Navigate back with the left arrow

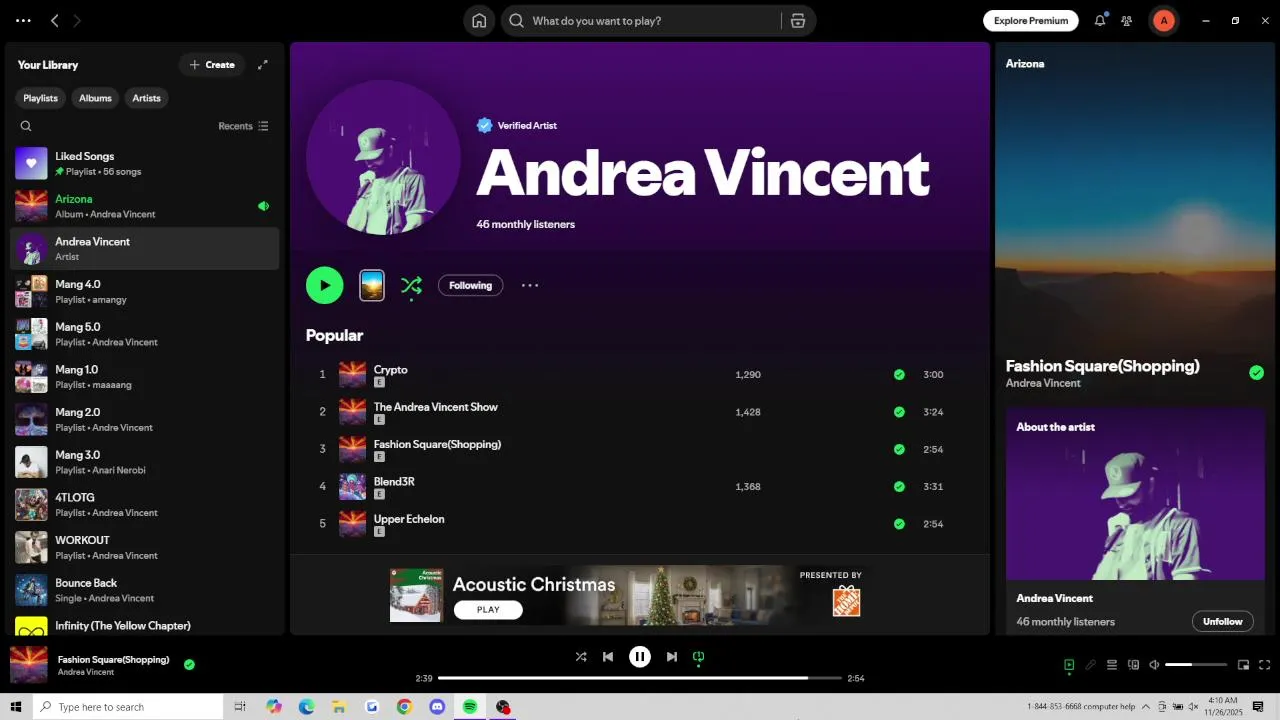(x=55, y=20)
